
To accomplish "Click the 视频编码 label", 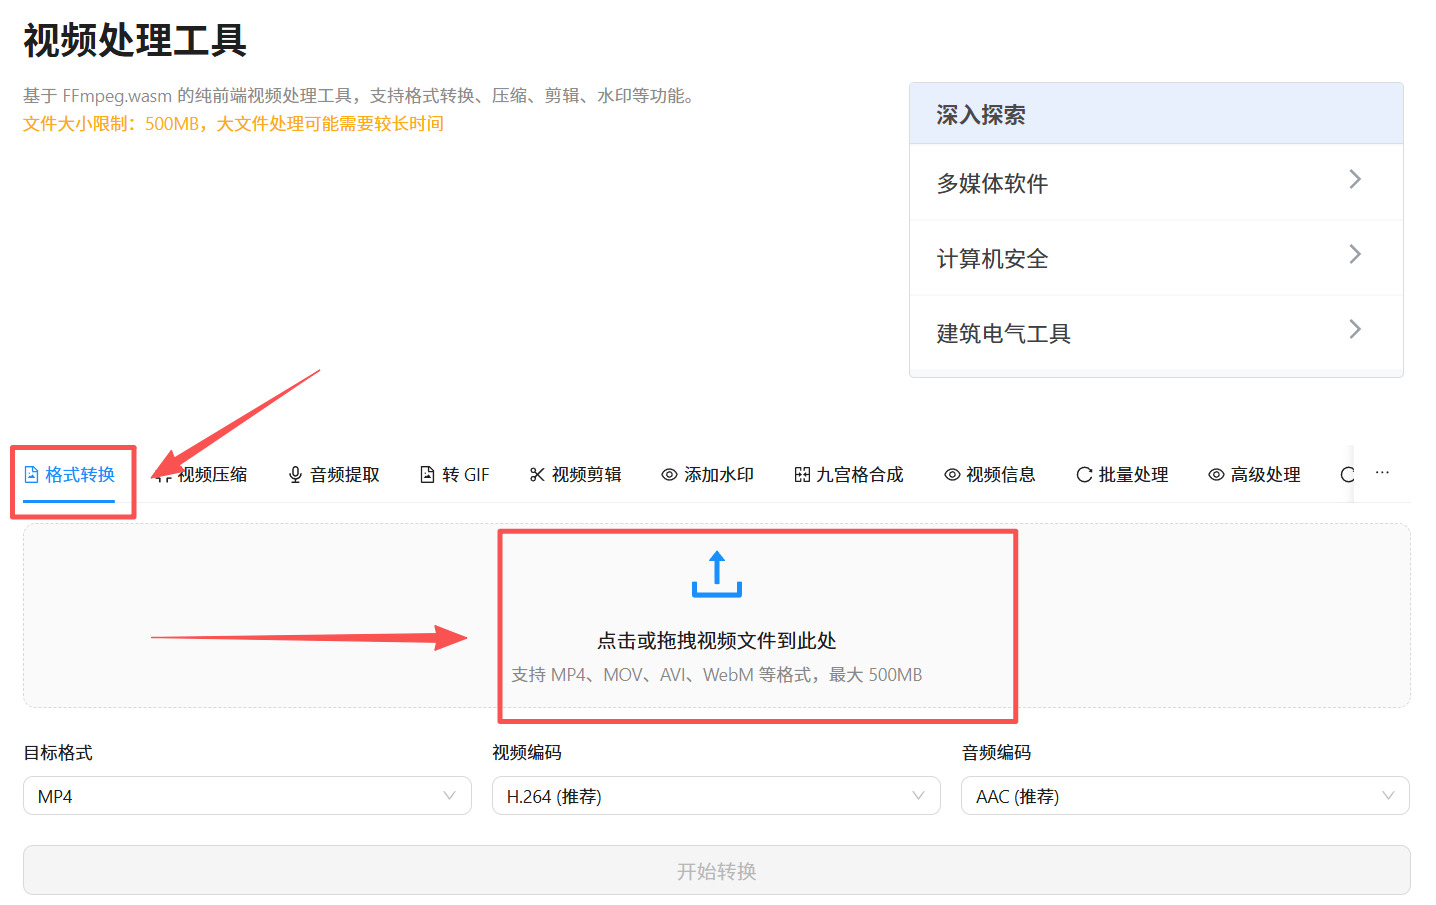I will click(527, 752).
